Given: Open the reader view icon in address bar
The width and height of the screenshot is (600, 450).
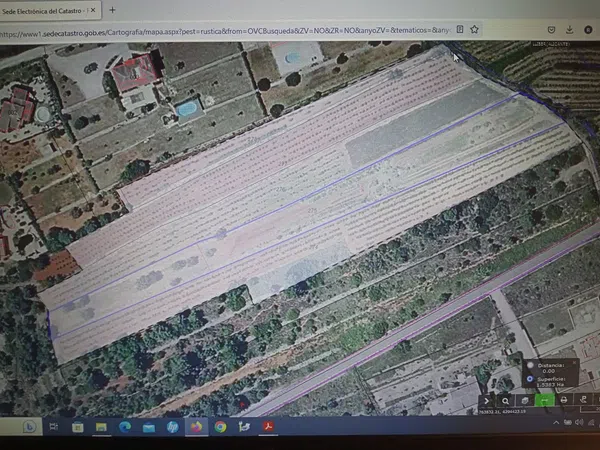Looking at the screenshot, I should (x=458, y=30).
